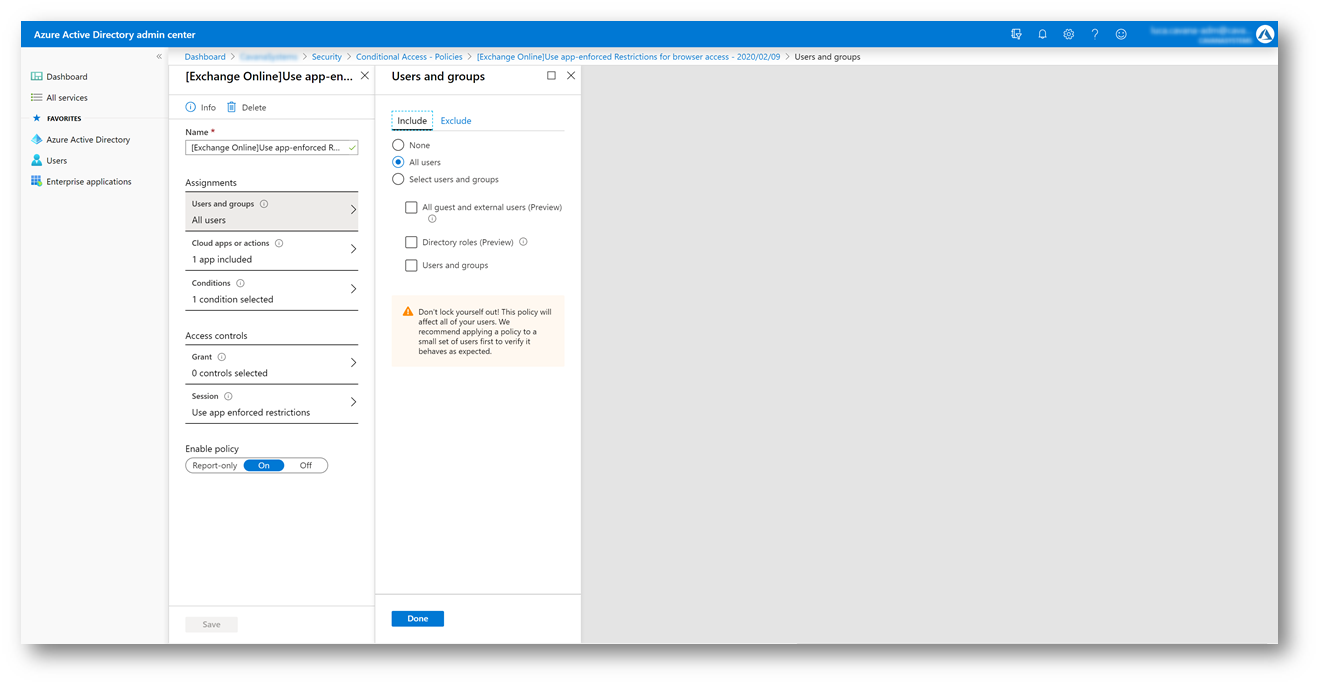Switch to the Include tab
The height and width of the screenshot is (686, 1320).
(x=412, y=120)
